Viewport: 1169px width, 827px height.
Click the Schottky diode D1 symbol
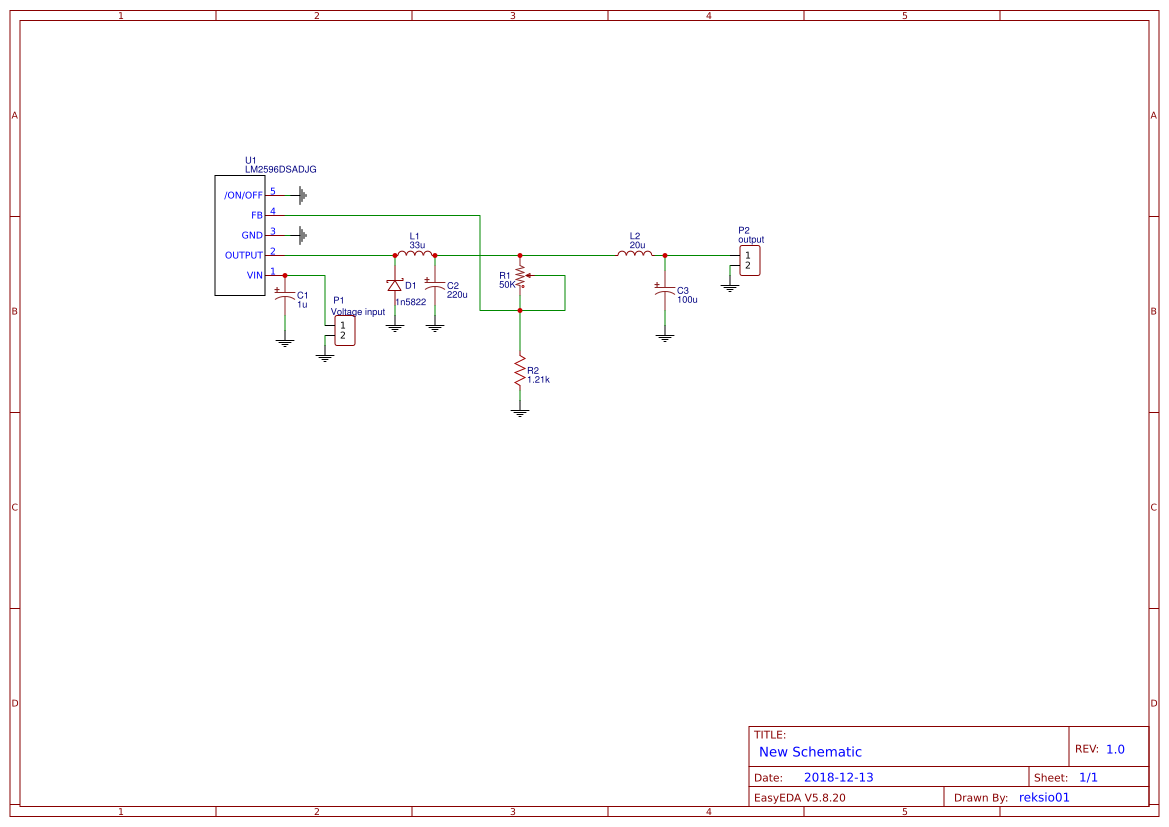pos(395,285)
